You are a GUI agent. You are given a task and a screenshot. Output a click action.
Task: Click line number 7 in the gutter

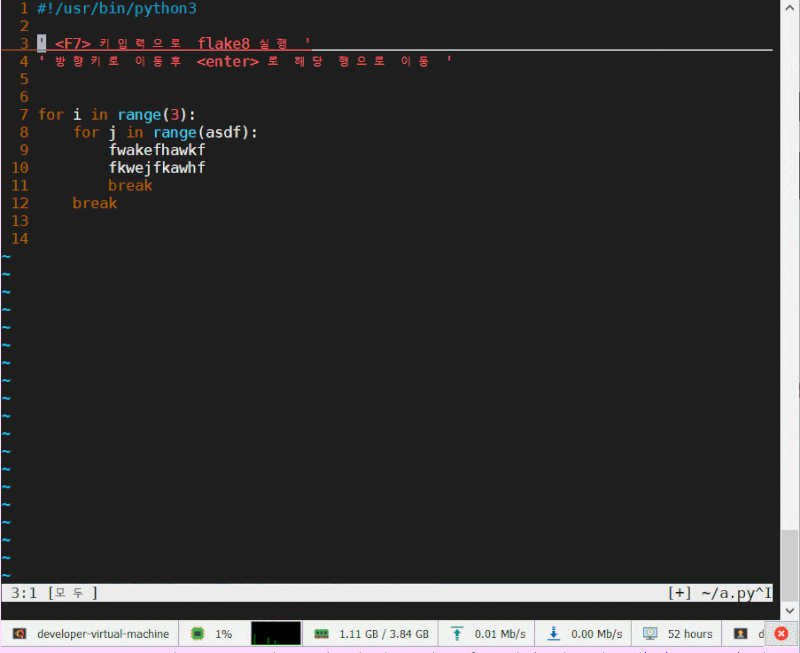(23, 114)
